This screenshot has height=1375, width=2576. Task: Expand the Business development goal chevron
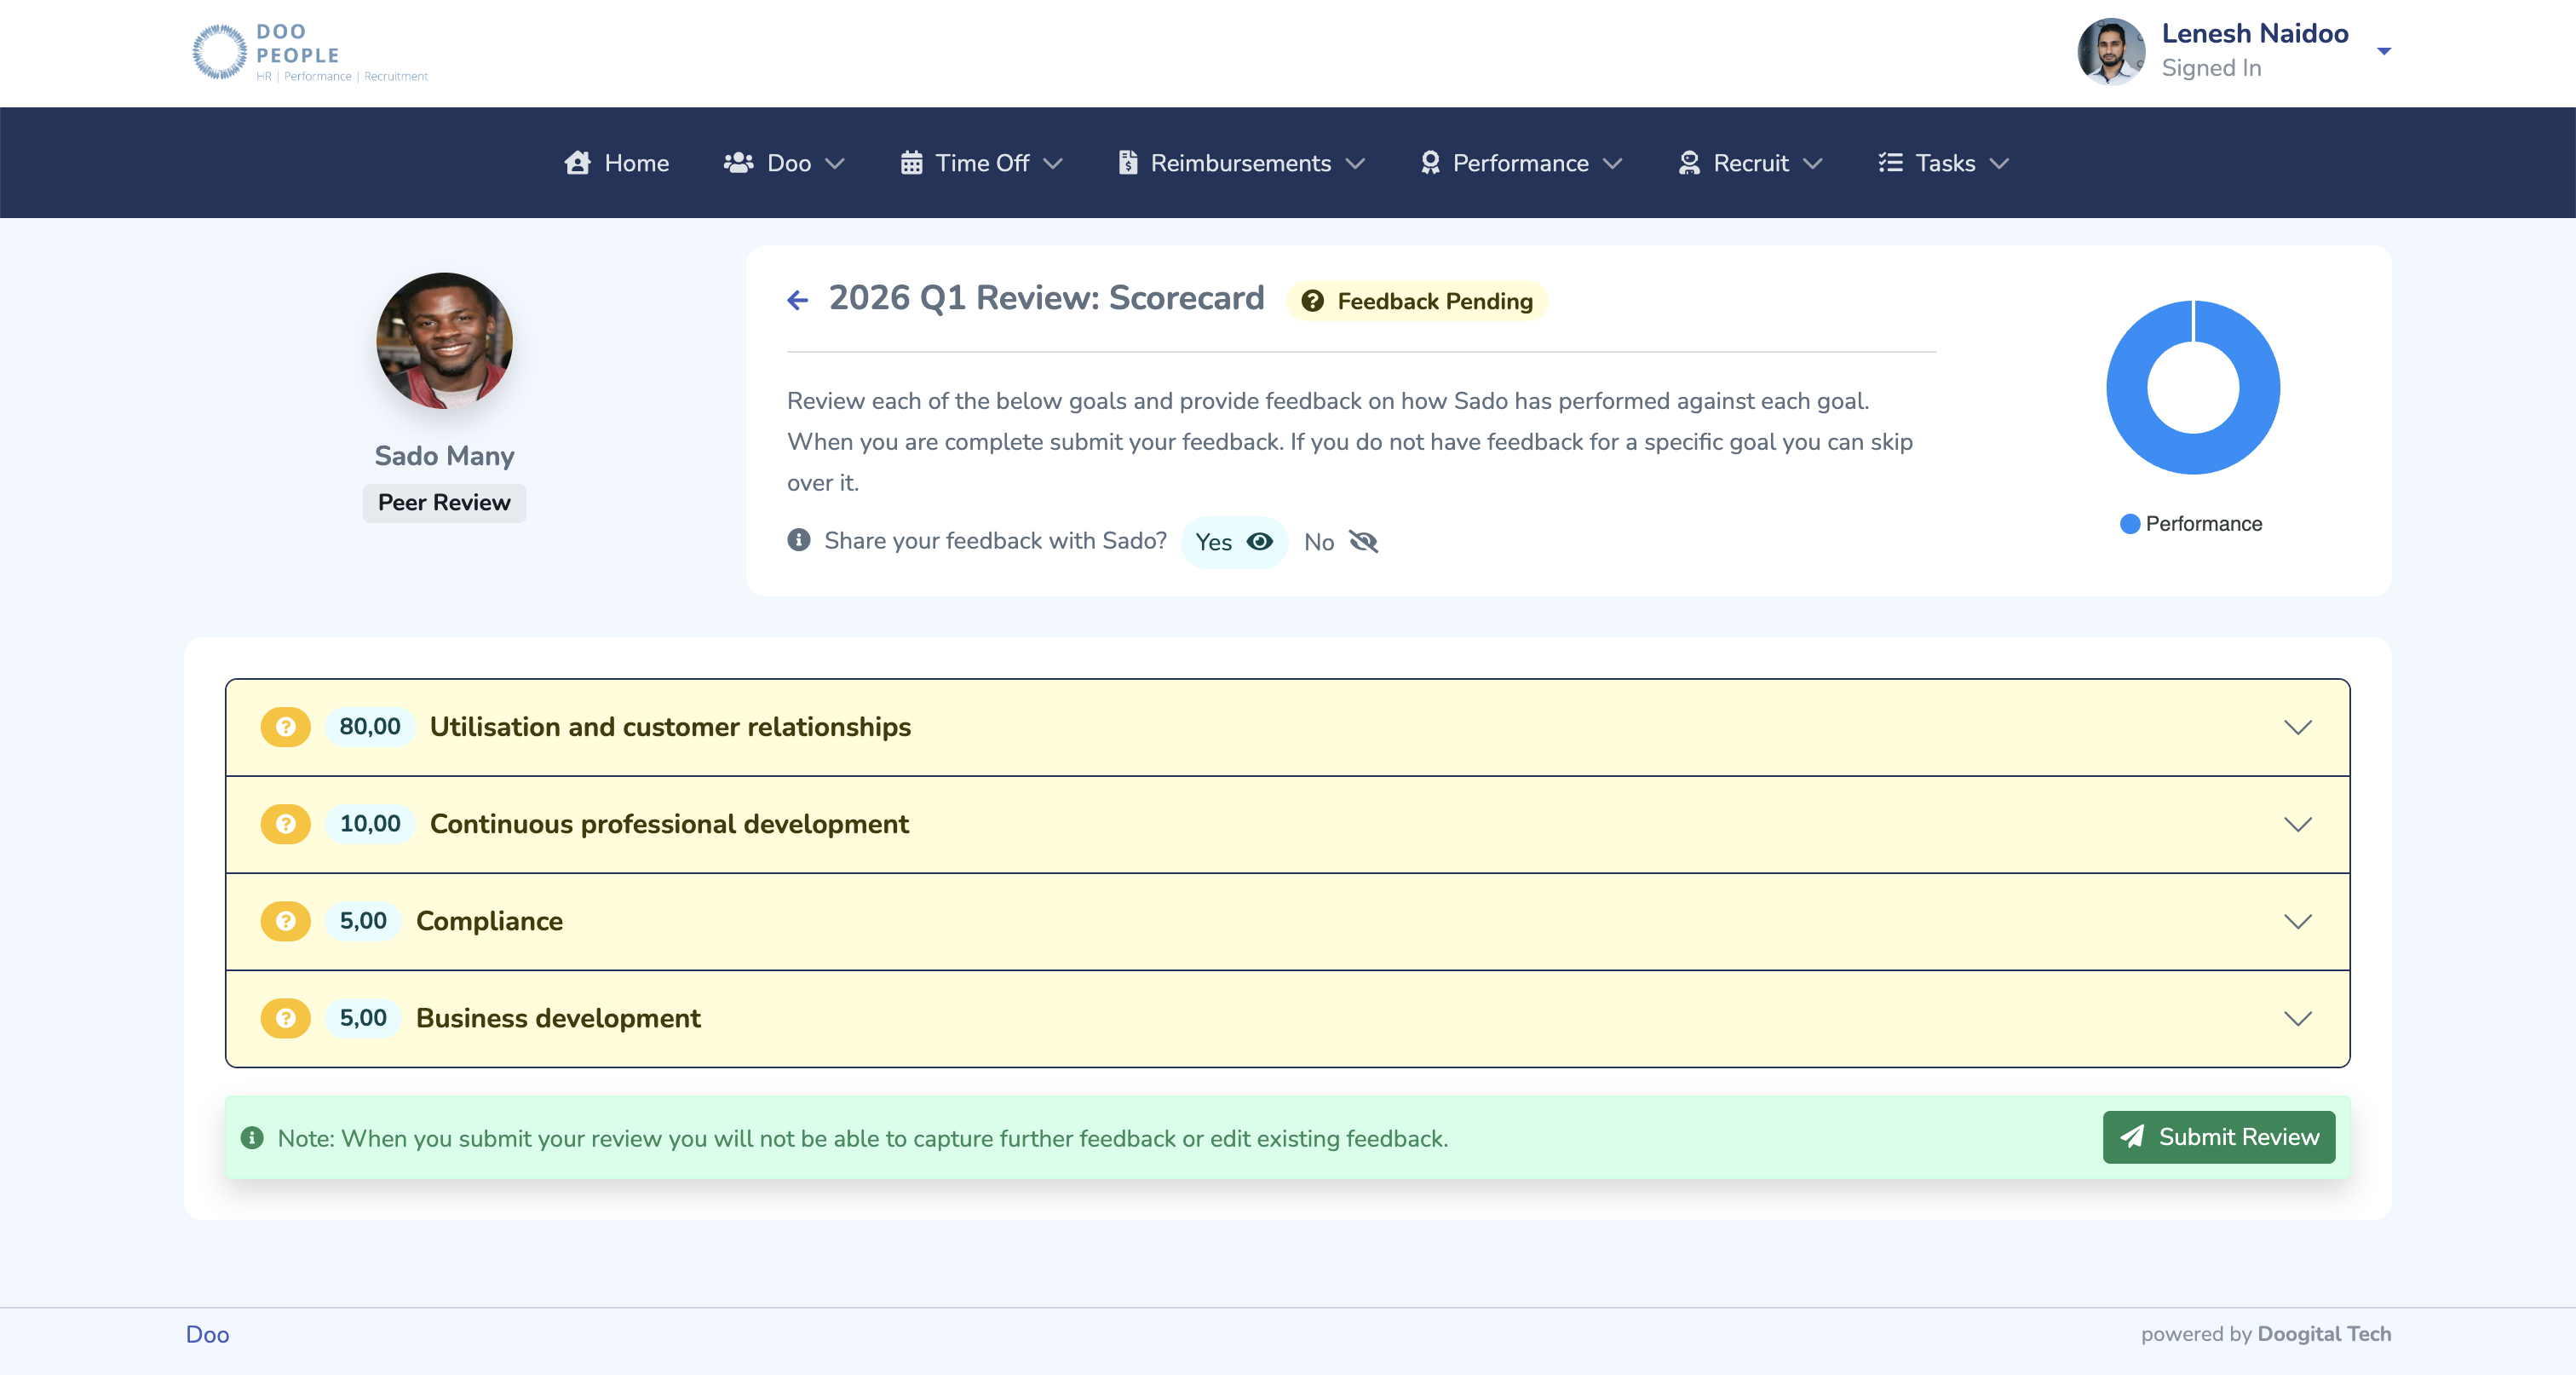2297,1018
